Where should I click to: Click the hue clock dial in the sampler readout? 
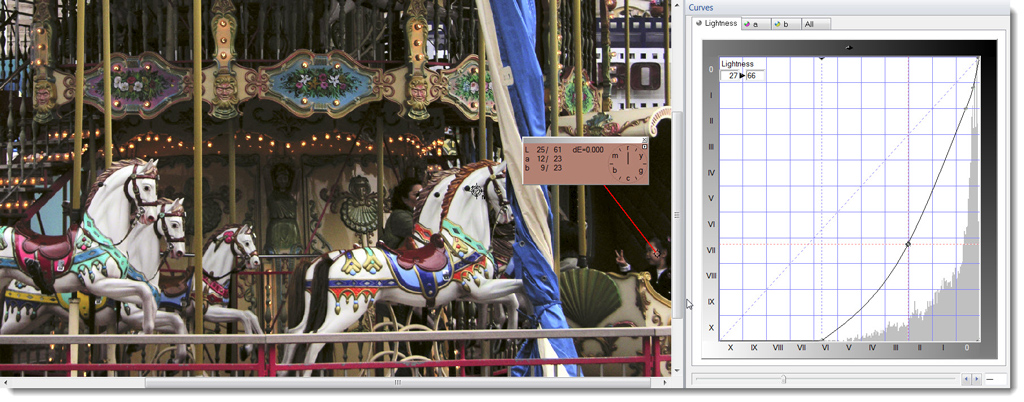[628, 162]
